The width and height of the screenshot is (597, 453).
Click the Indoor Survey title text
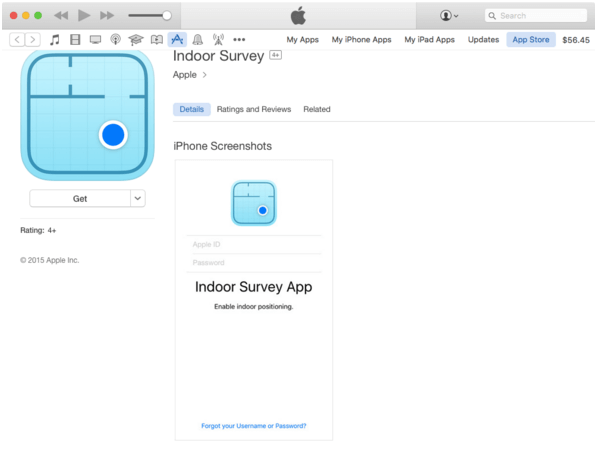218,56
